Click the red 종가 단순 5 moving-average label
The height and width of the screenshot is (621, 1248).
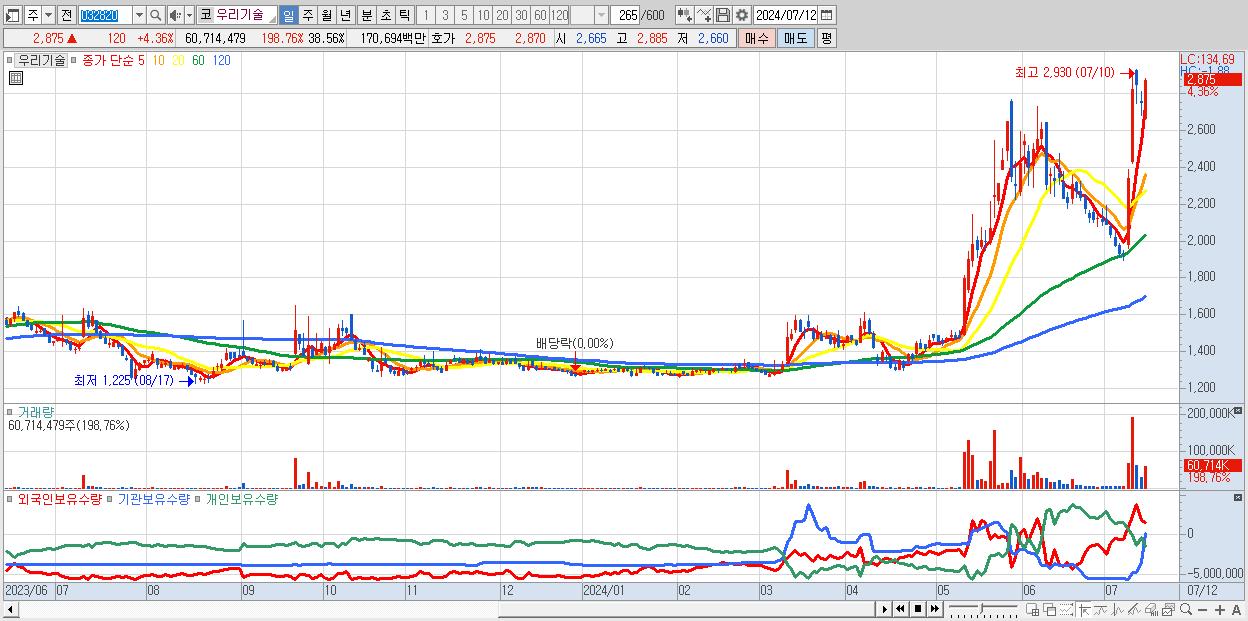(x=112, y=60)
